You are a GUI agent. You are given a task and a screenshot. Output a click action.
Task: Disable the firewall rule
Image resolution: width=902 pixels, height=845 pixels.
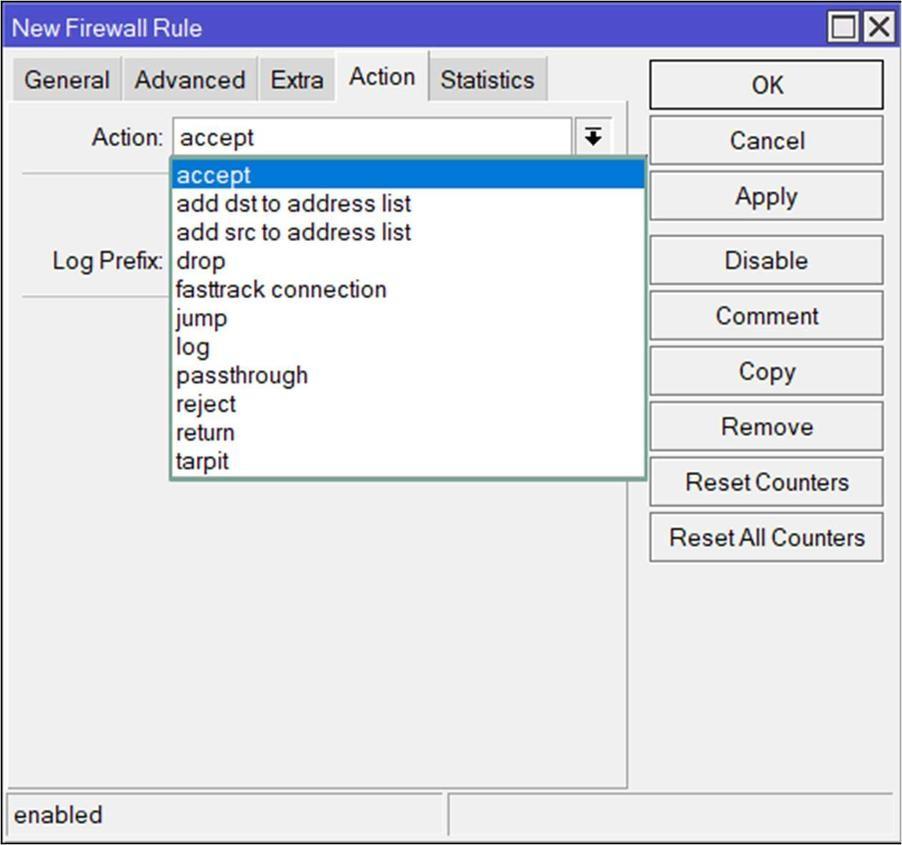click(x=766, y=261)
